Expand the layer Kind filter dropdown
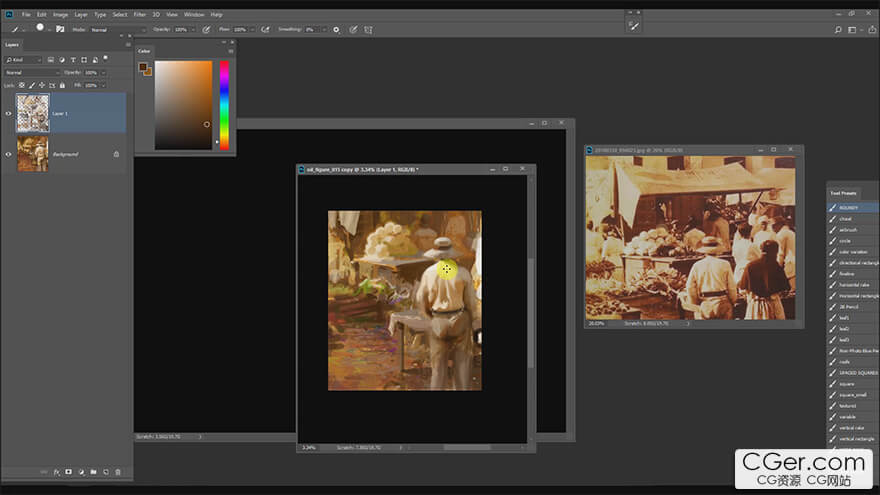Image resolution: width=880 pixels, height=495 pixels. tap(23, 60)
